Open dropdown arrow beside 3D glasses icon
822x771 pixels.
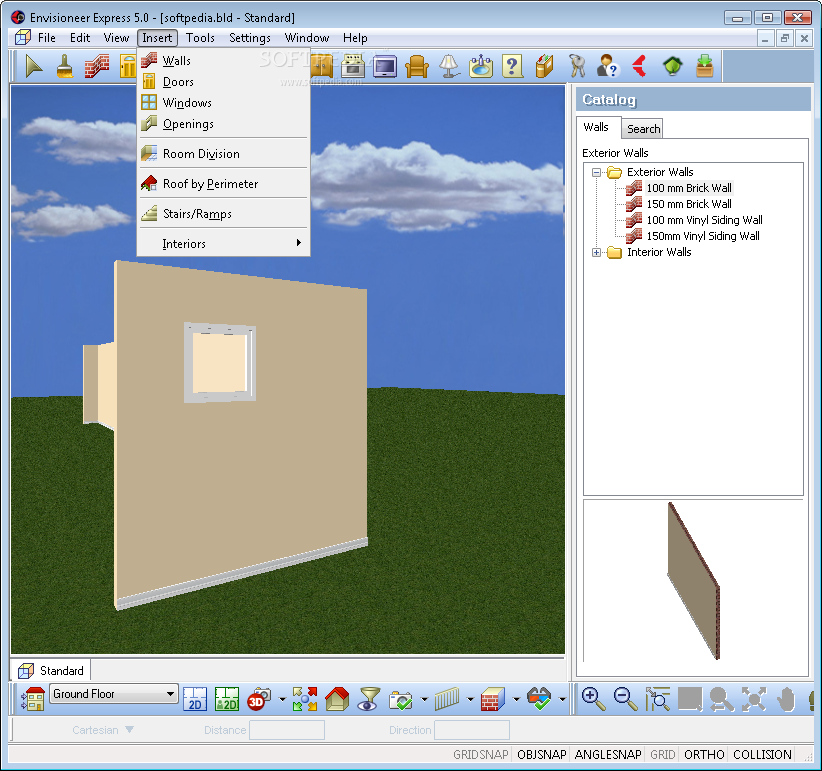point(563,699)
